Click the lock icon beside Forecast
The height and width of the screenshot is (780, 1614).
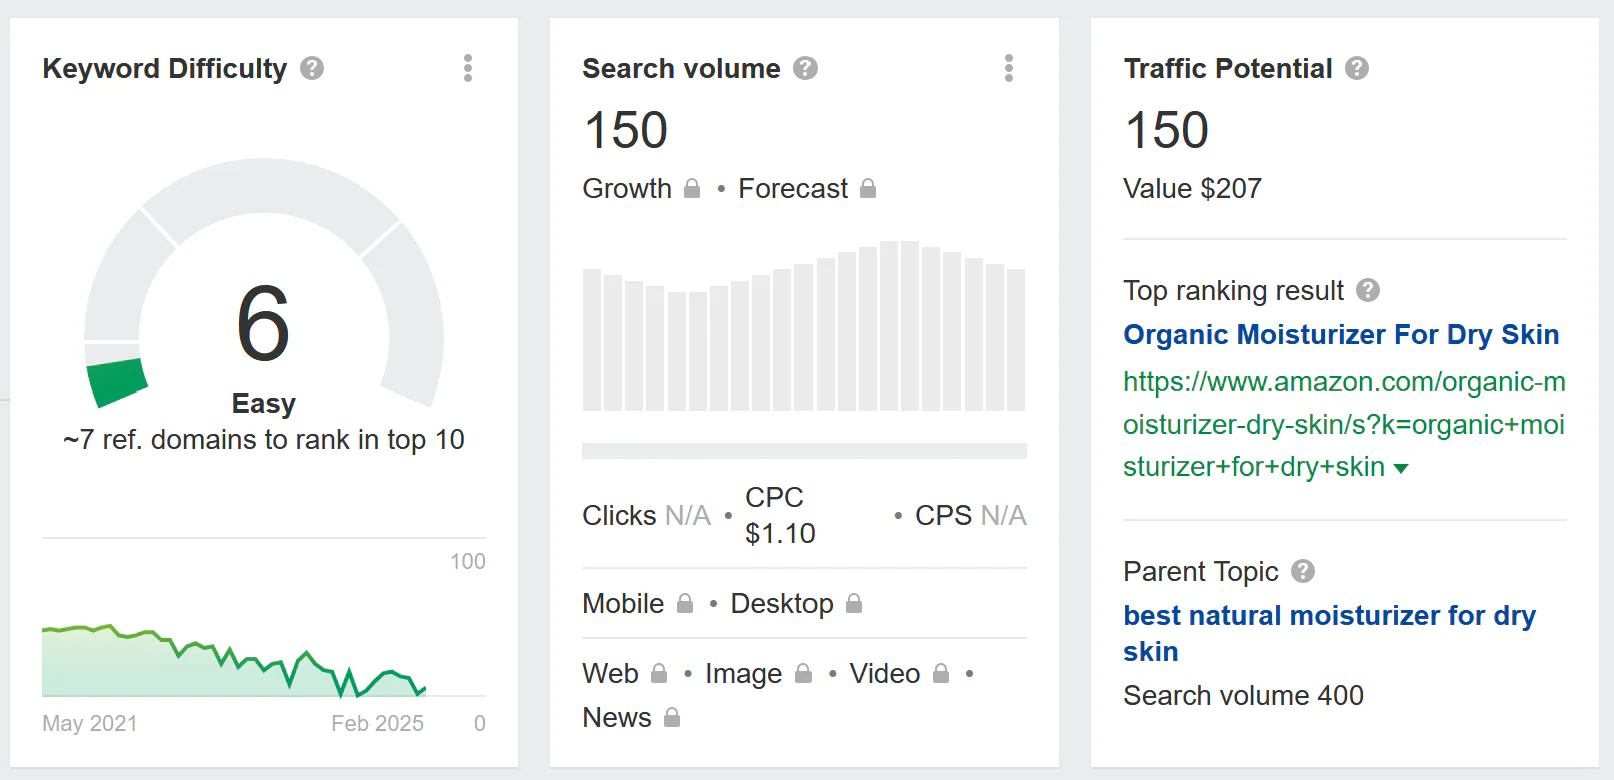tap(868, 188)
